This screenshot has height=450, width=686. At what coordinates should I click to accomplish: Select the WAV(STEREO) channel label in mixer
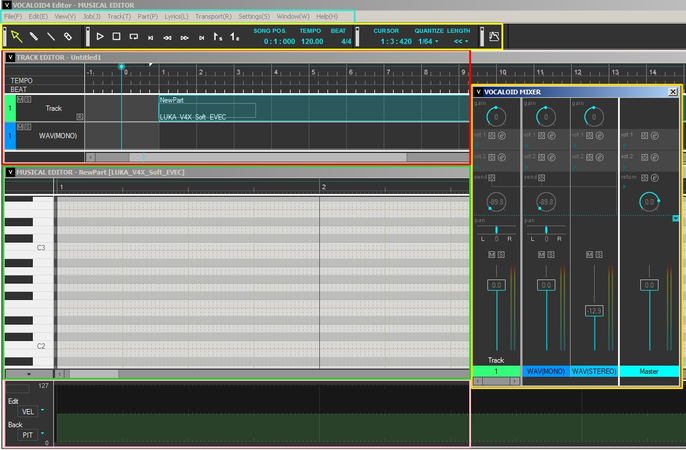click(x=594, y=371)
